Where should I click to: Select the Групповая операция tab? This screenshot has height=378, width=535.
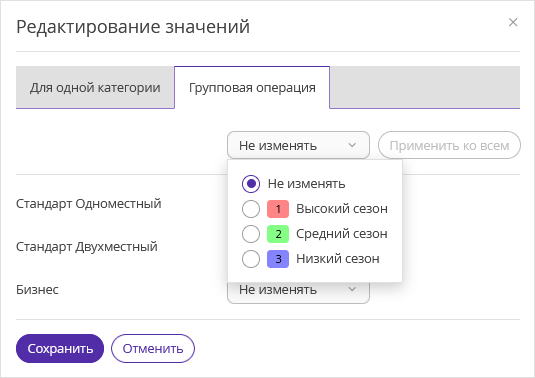[252, 88]
